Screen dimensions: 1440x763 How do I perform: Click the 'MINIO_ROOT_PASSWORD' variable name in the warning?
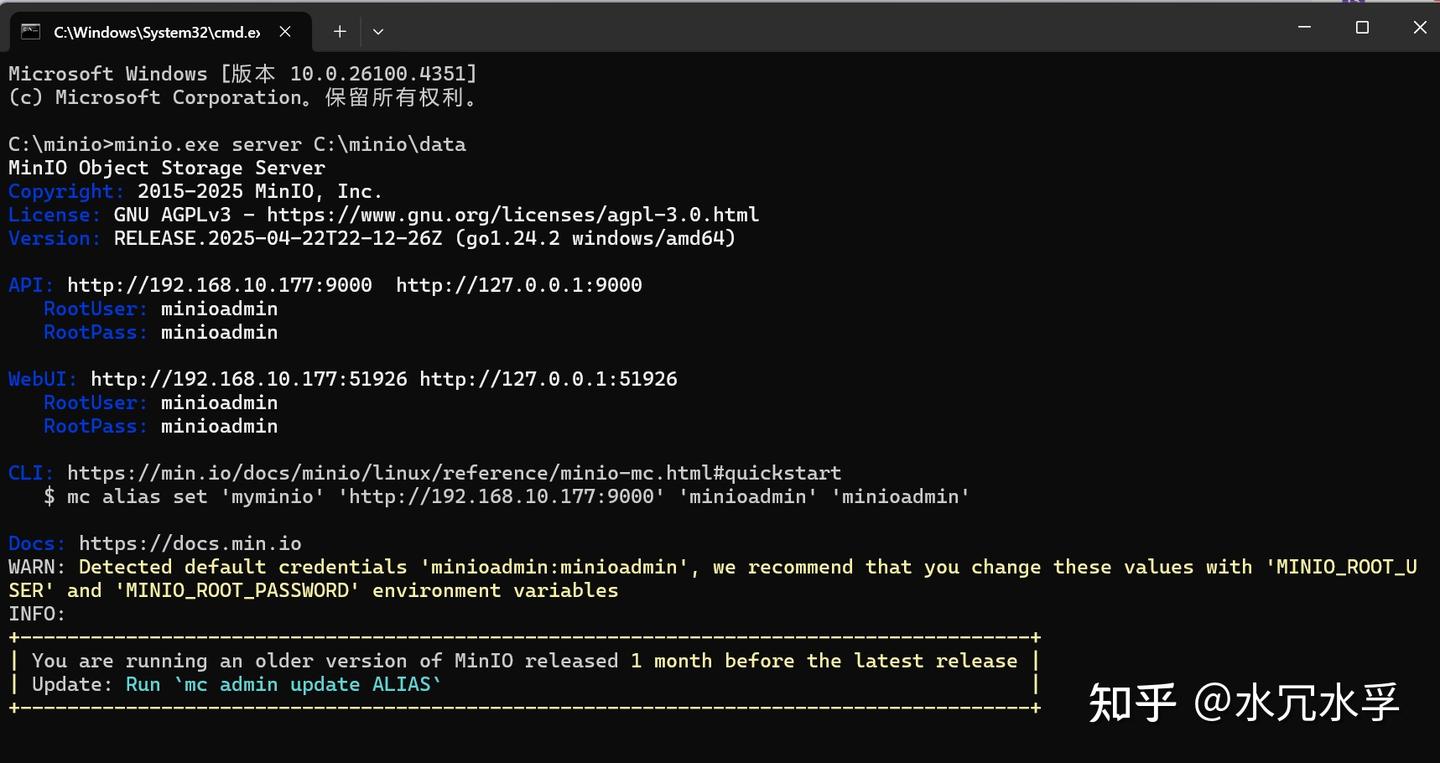(x=238, y=591)
